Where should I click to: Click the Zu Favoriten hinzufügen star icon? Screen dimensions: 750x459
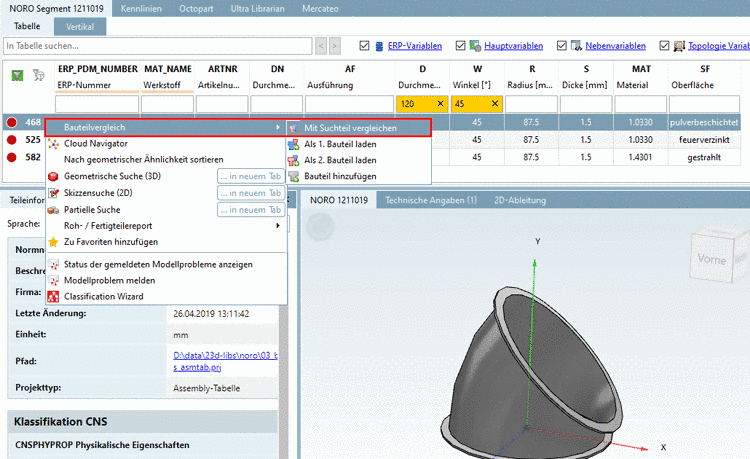(54, 242)
